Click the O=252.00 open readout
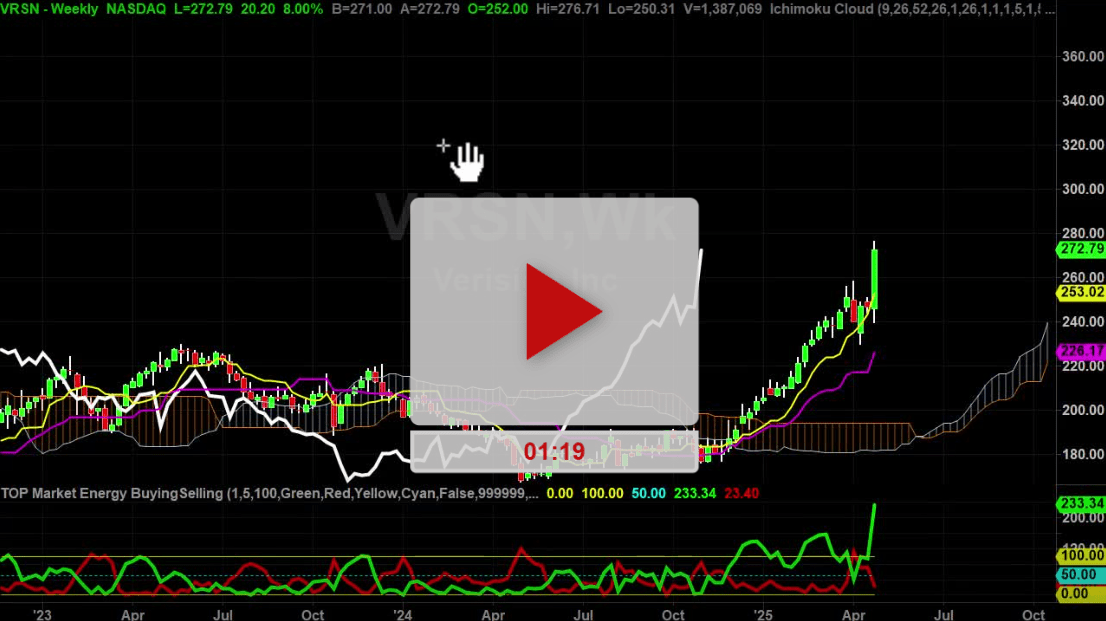The height and width of the screenshot is (621, 1106). pos(497,9)
